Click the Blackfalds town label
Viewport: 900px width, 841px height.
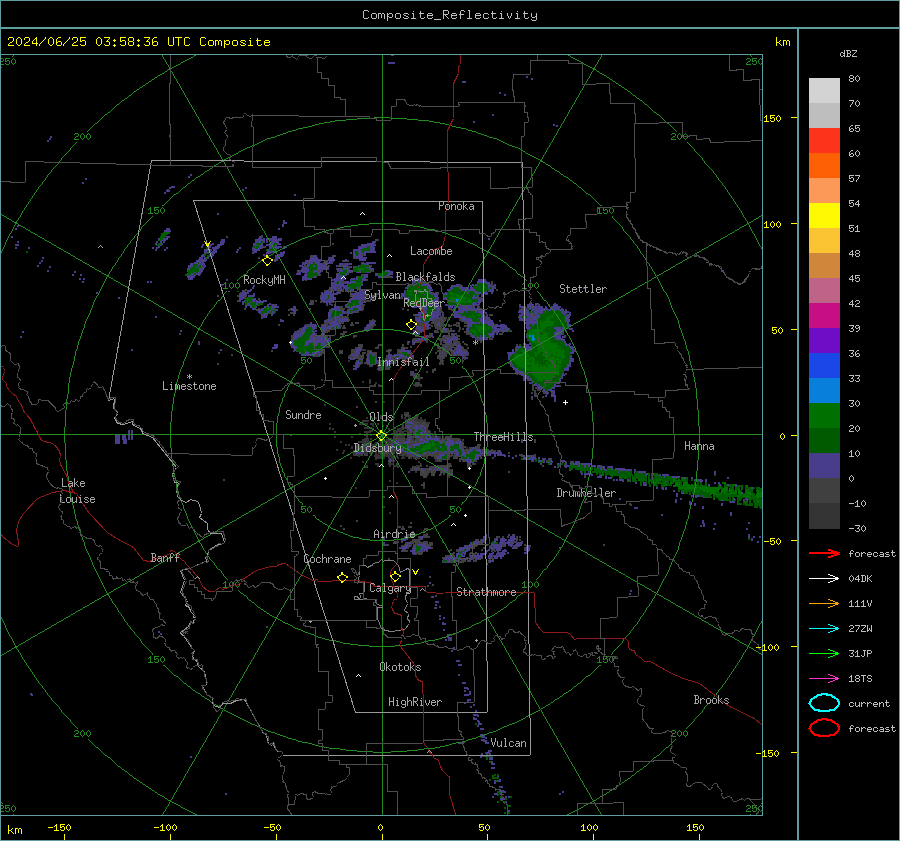click(425, 277)
